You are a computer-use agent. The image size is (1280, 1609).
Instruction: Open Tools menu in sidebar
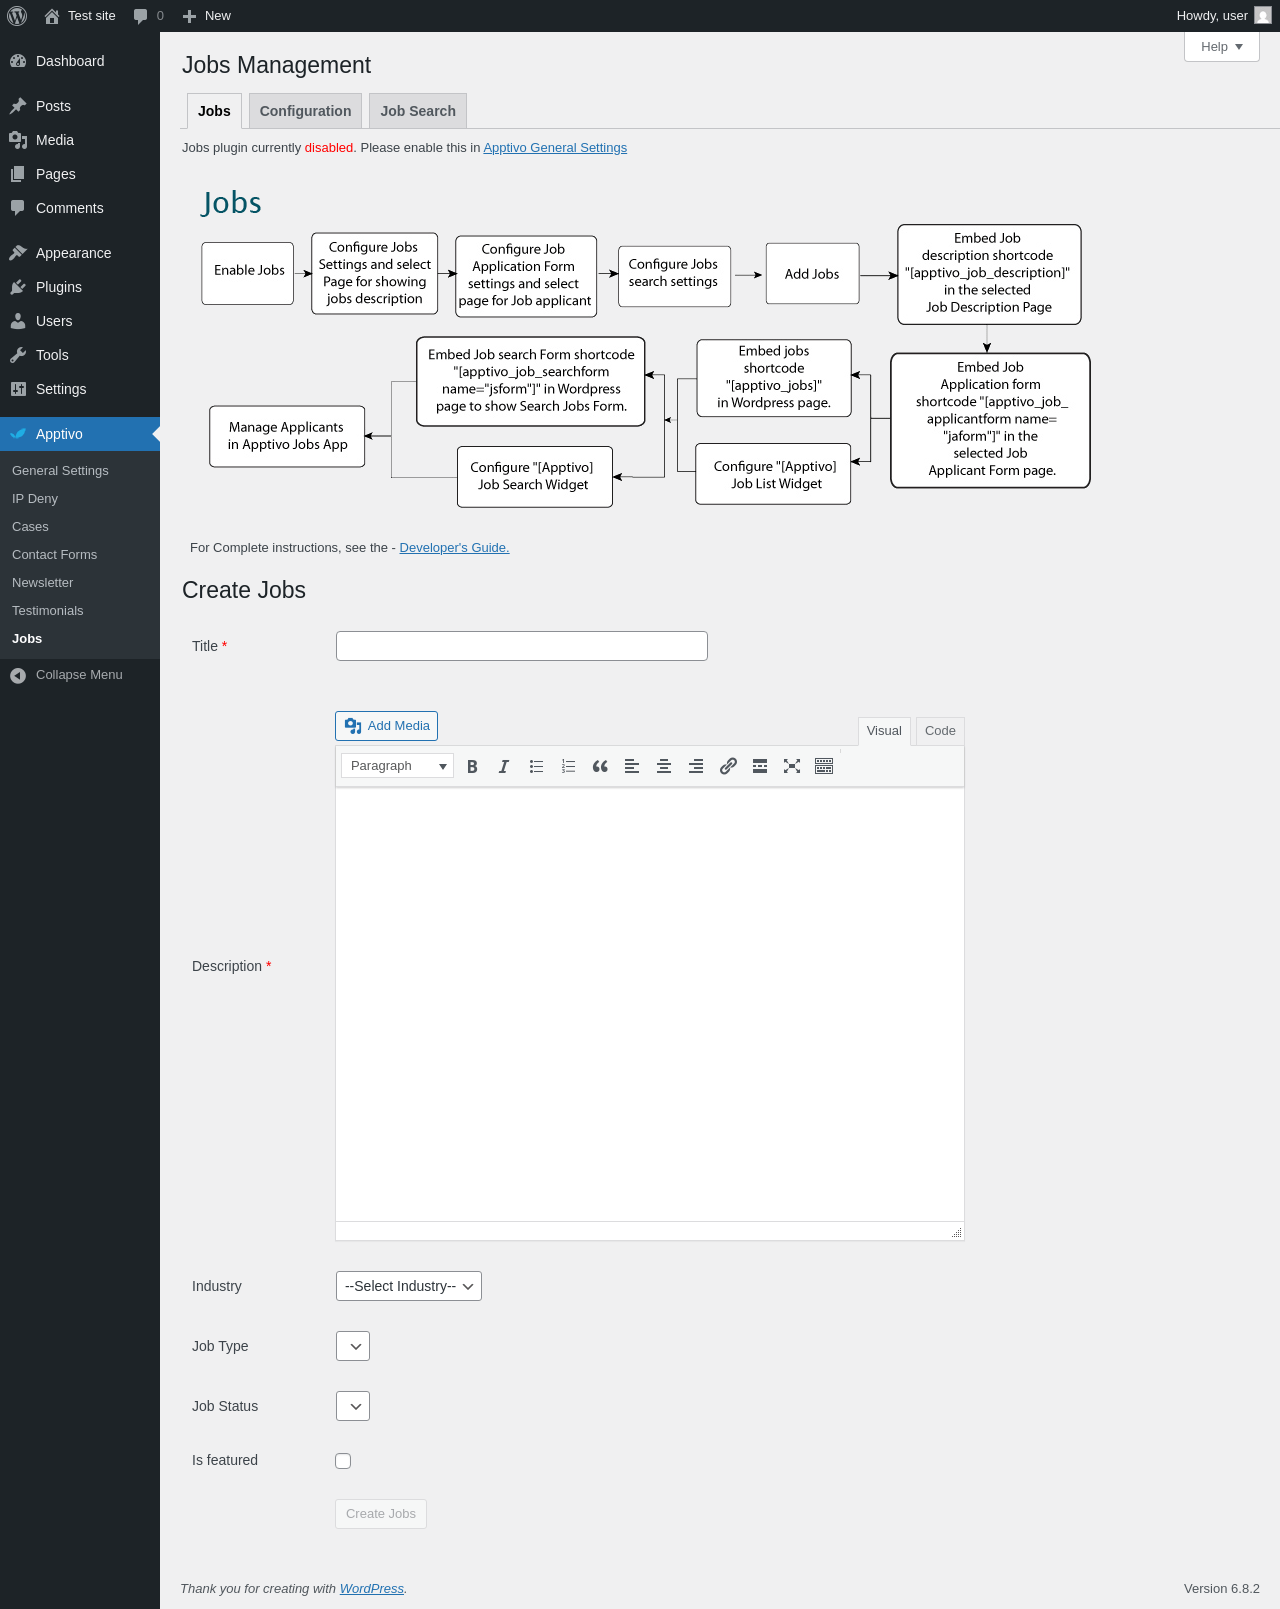click(x=80, y=355)
